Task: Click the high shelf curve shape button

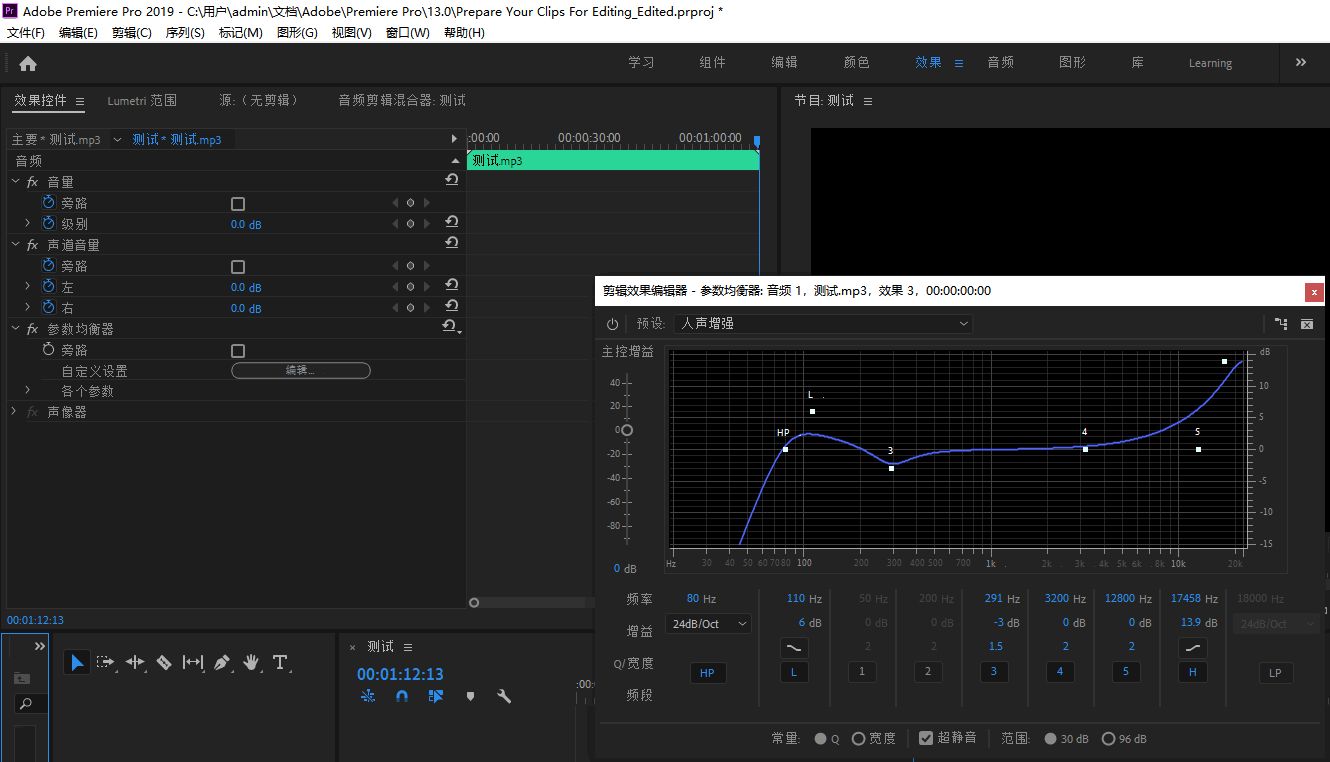Action: (1192, 648)
